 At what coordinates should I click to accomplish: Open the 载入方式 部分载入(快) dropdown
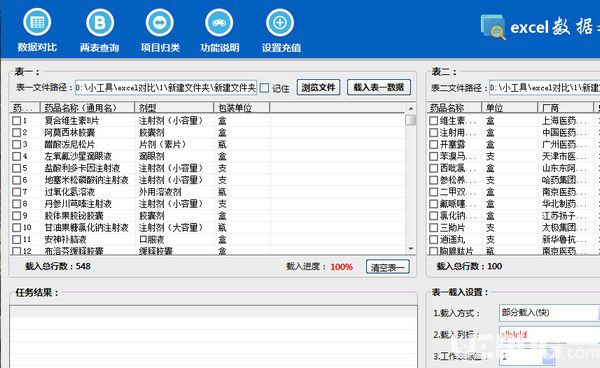tap(549, 313)
